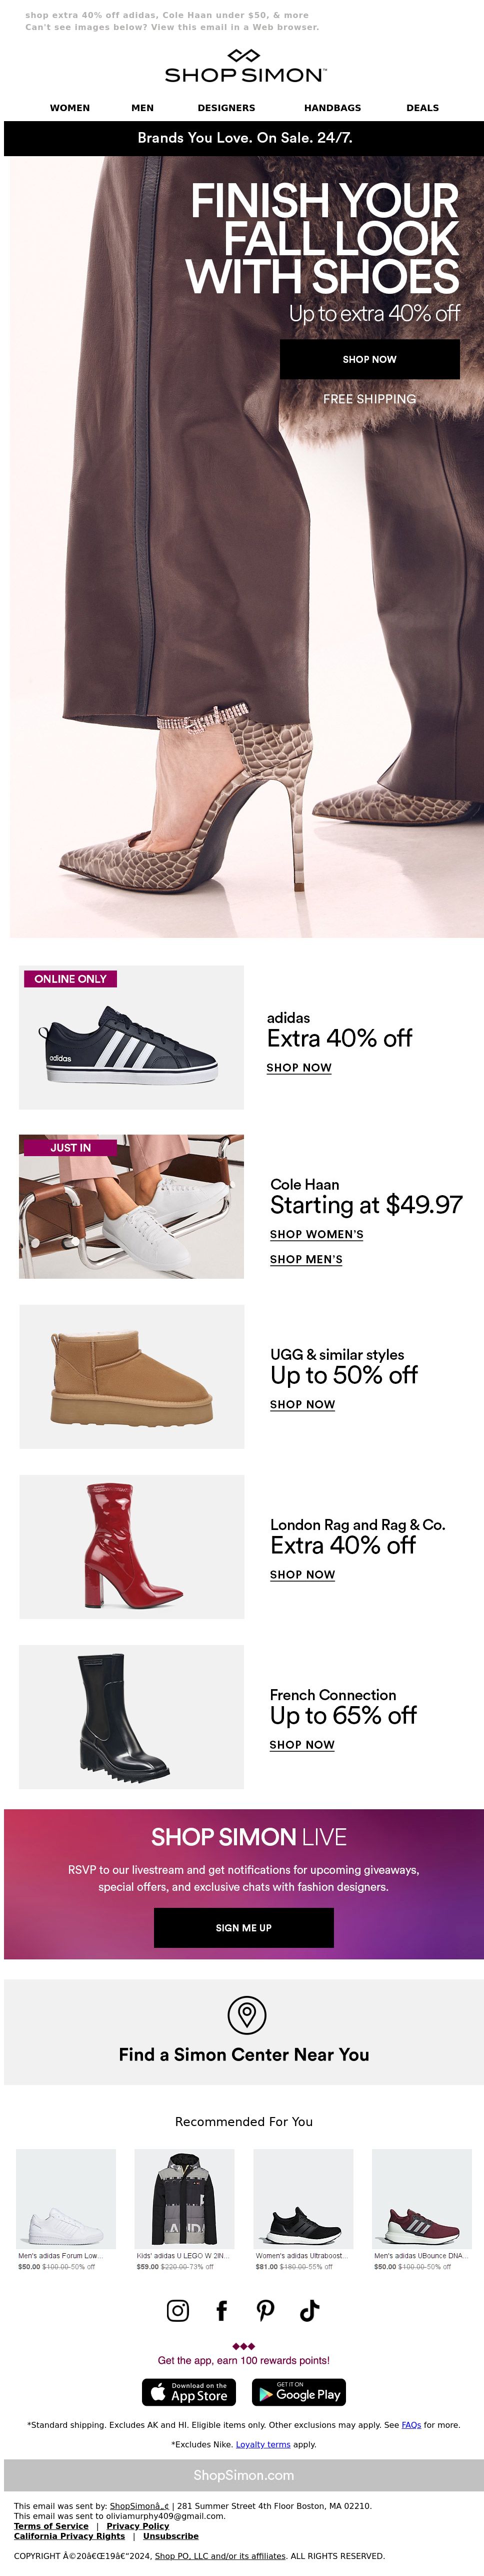The width and height of the screenshot is (484, 2576).
Task: Open the HANDBAGS navigation item
Action: [333, 108]
